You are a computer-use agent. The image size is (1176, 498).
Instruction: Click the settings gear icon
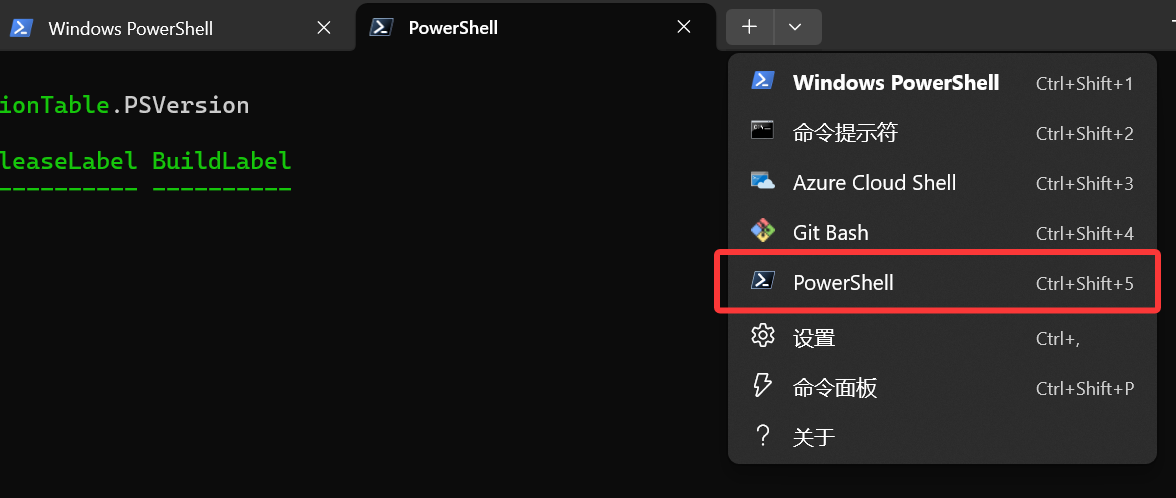pos(763,335)
